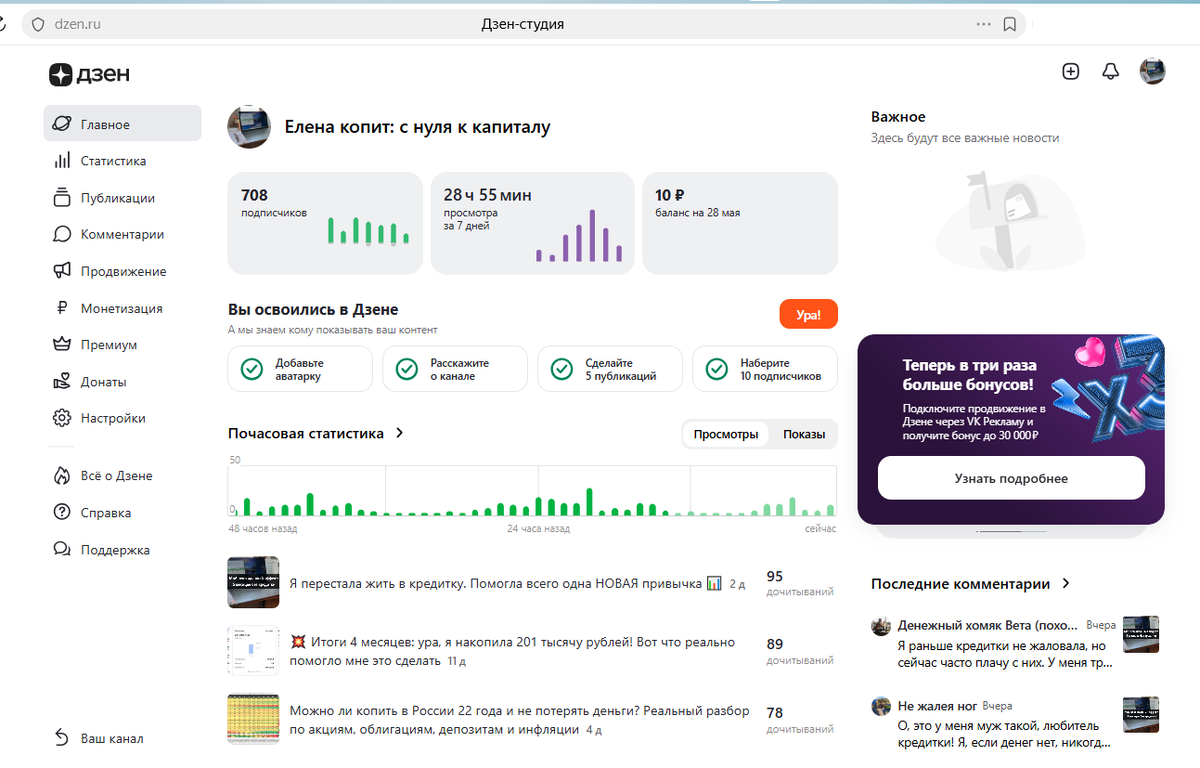Viewport: 1200px width, 768px height.
Task: Open Монетизация ruble icon
Action: coord(62,308)
